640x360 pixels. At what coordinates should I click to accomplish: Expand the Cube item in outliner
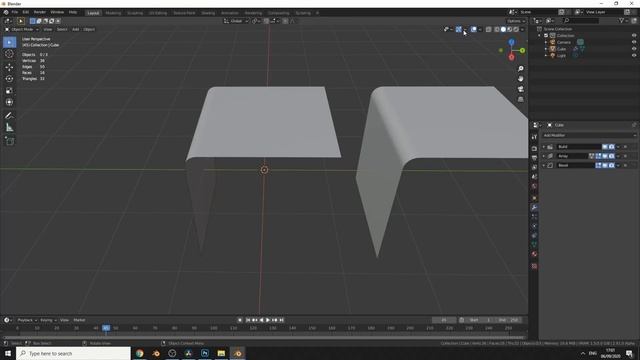click(546, 49)
